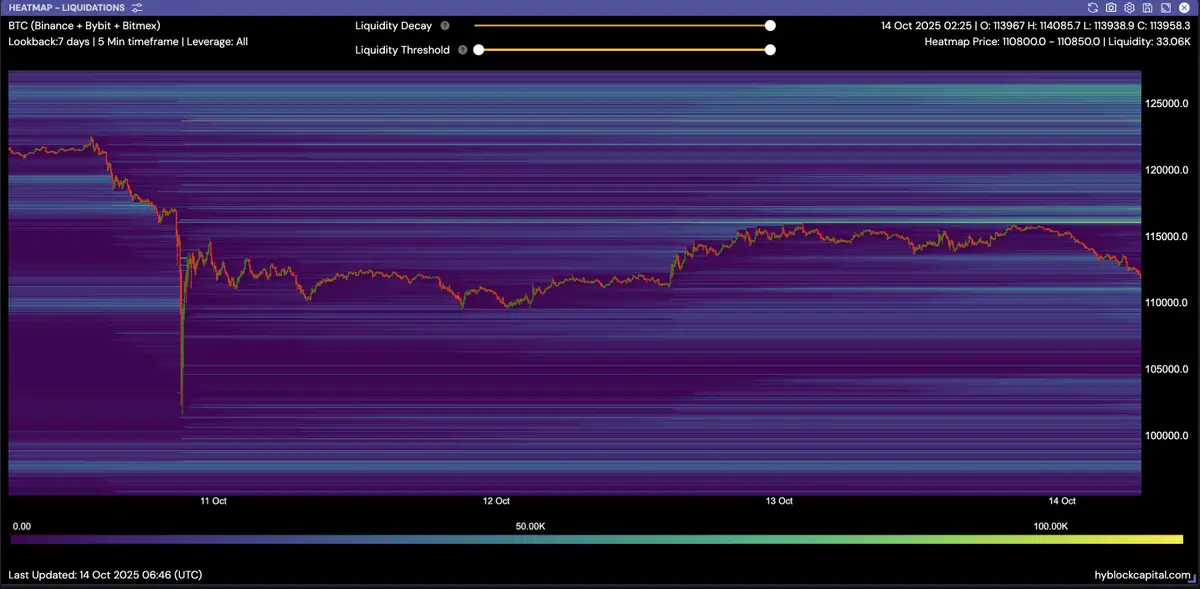Open the hyblockcapital.com link
This screenshot has width=1200, height=589.
point(1143,575)
